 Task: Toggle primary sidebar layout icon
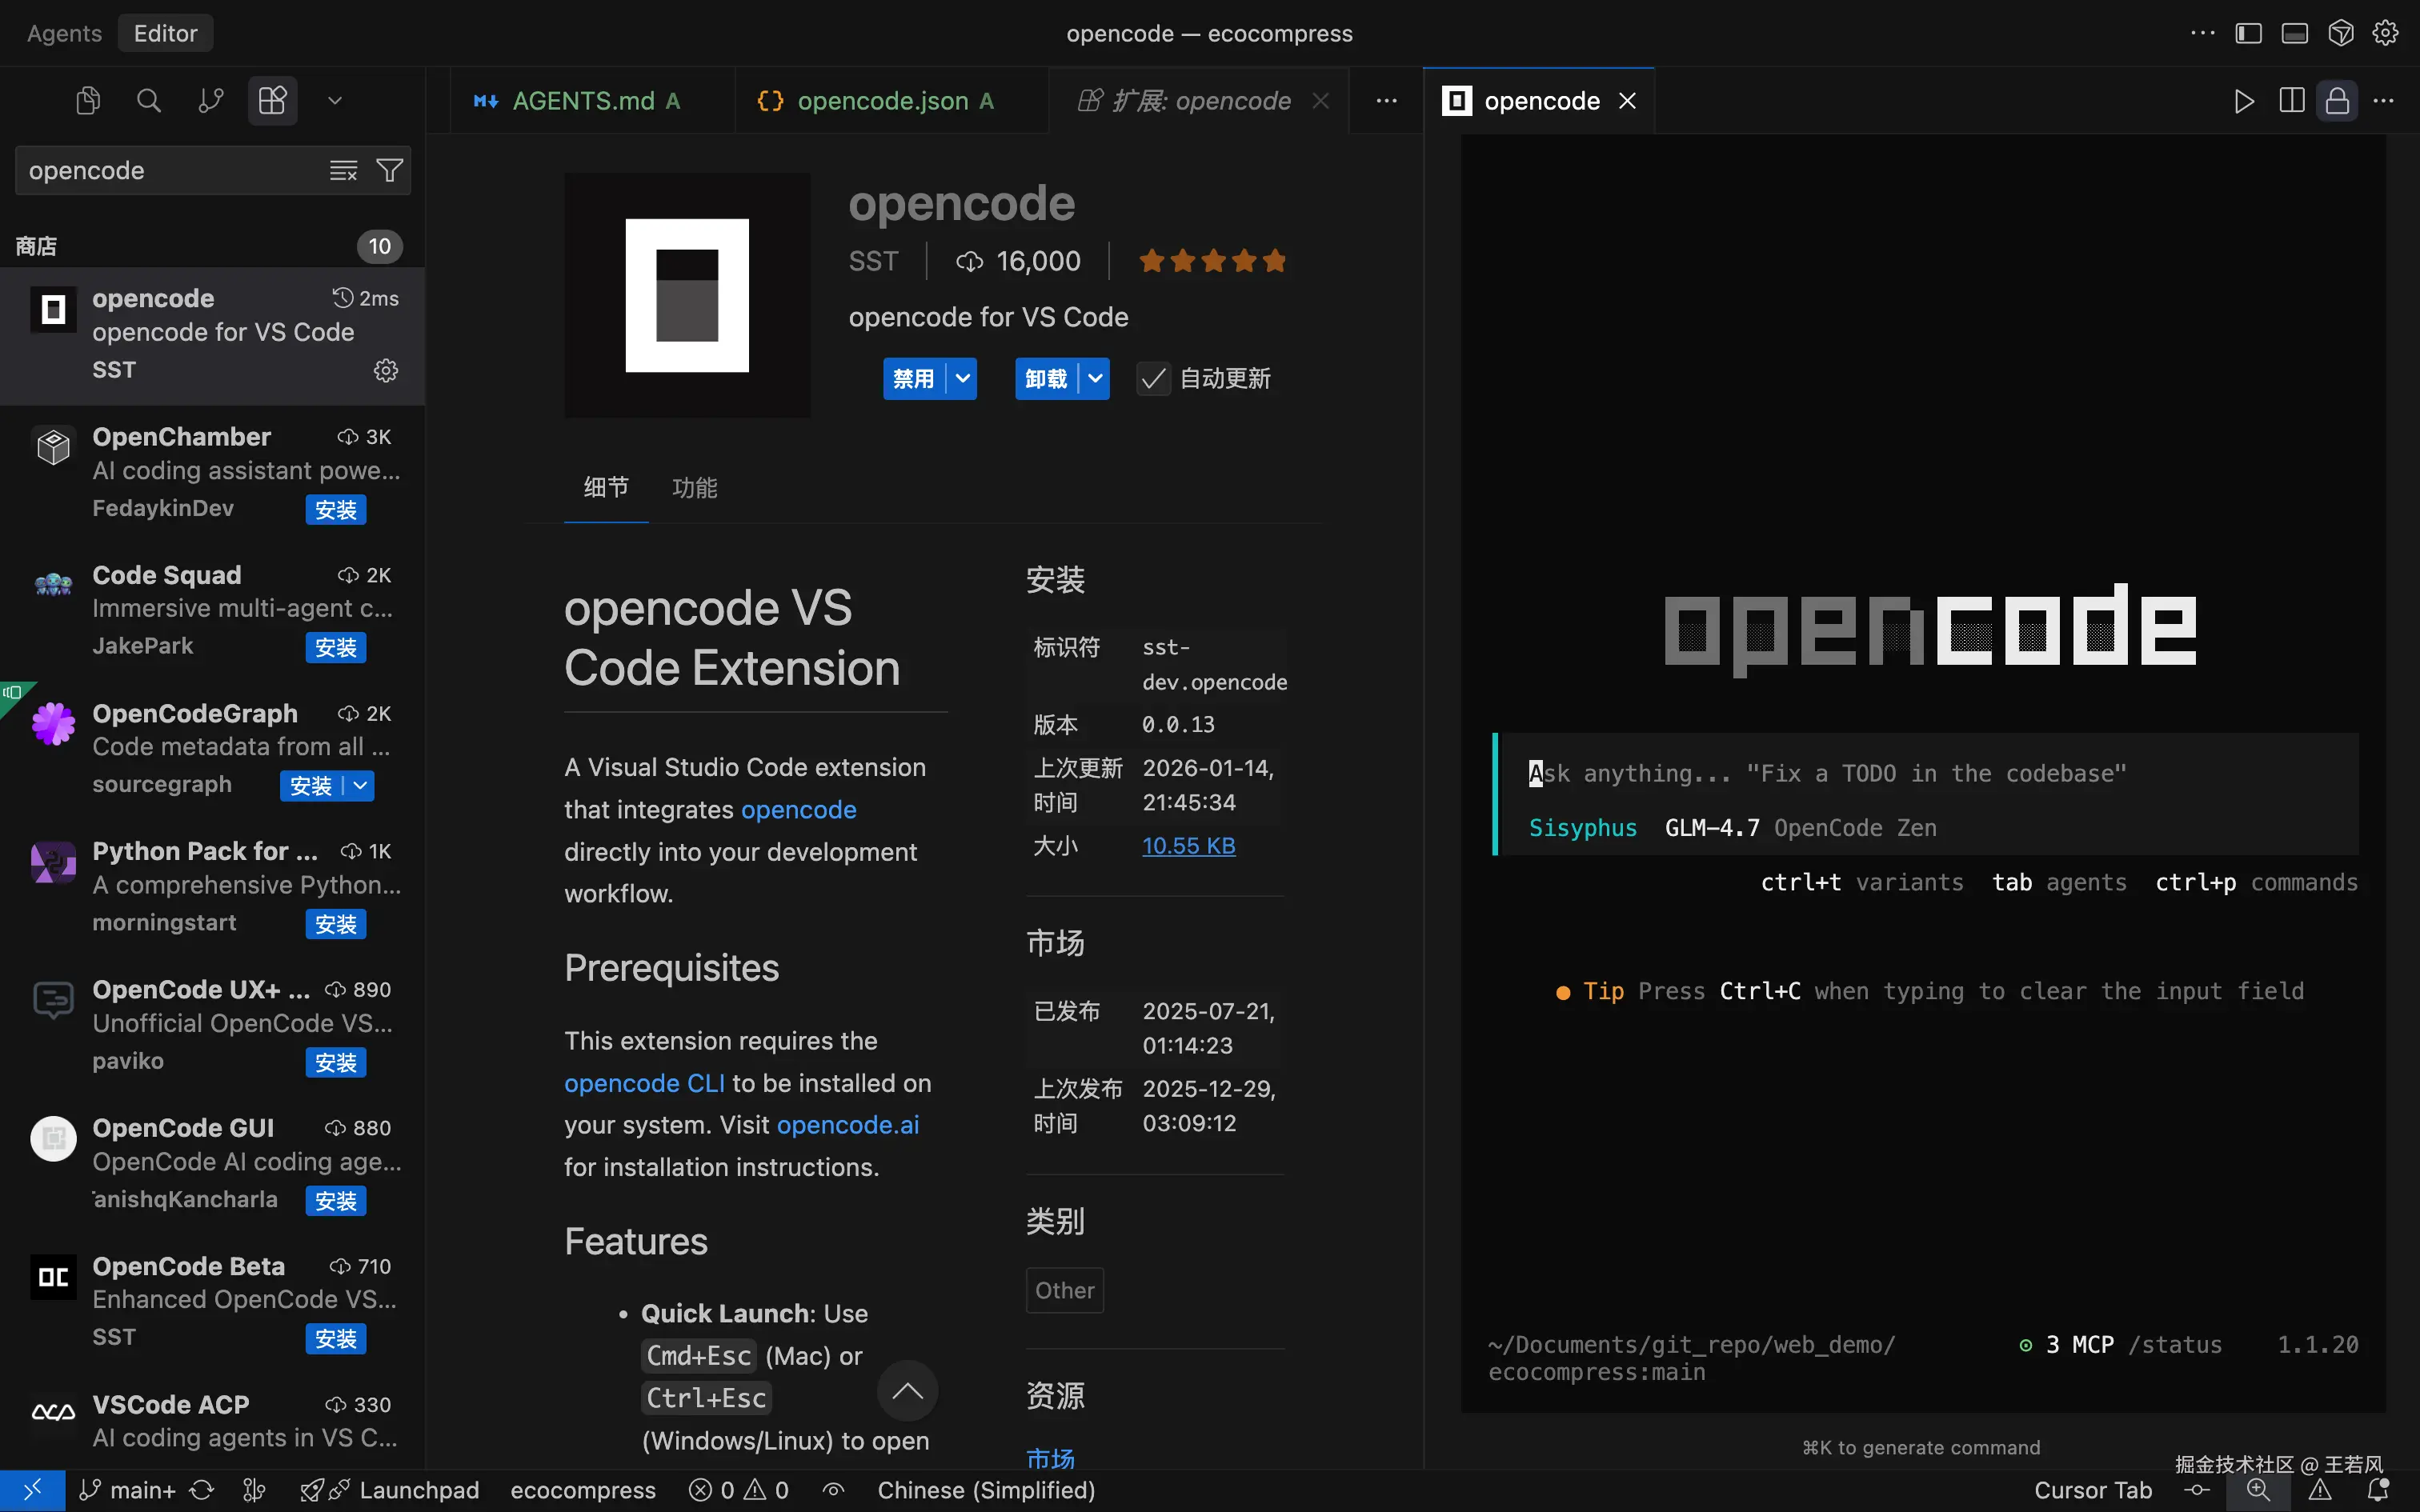click(2248, 33)
